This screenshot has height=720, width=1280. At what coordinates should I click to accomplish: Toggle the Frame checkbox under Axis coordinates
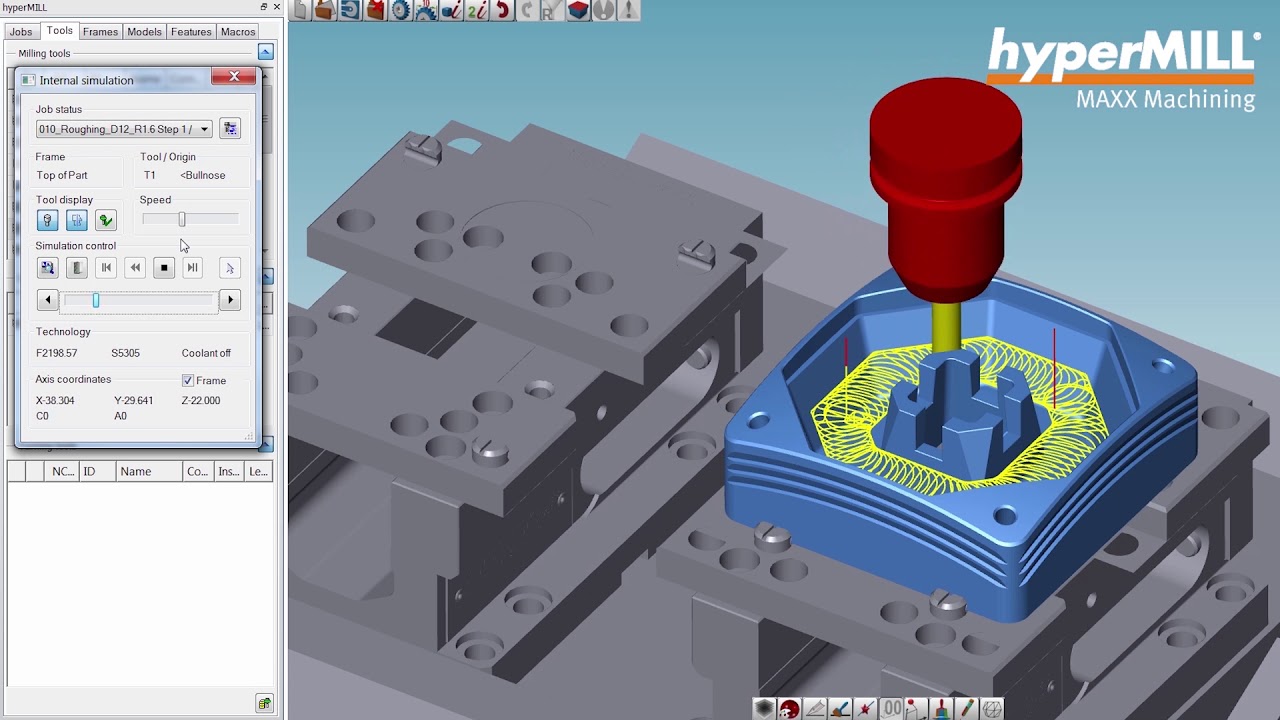[187, 380]
